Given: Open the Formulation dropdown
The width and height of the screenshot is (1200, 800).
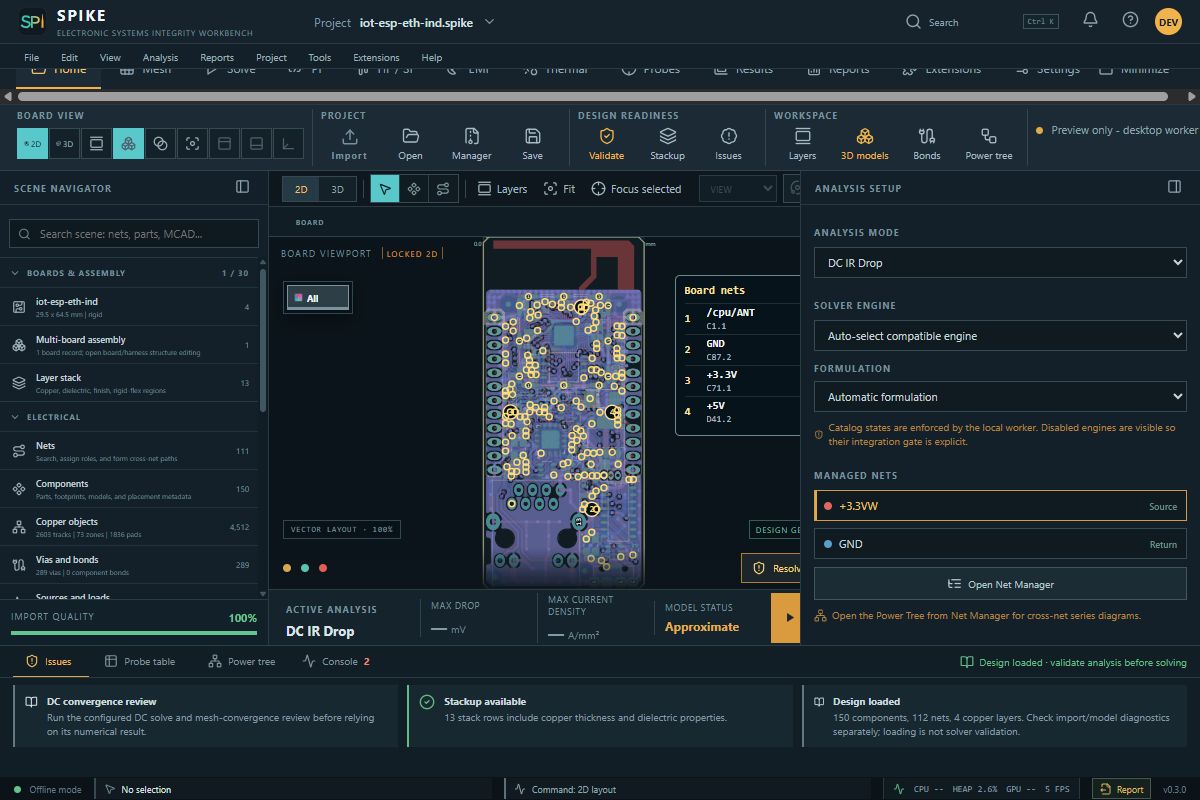Looking at the screenshot, I should (1000, 397).
